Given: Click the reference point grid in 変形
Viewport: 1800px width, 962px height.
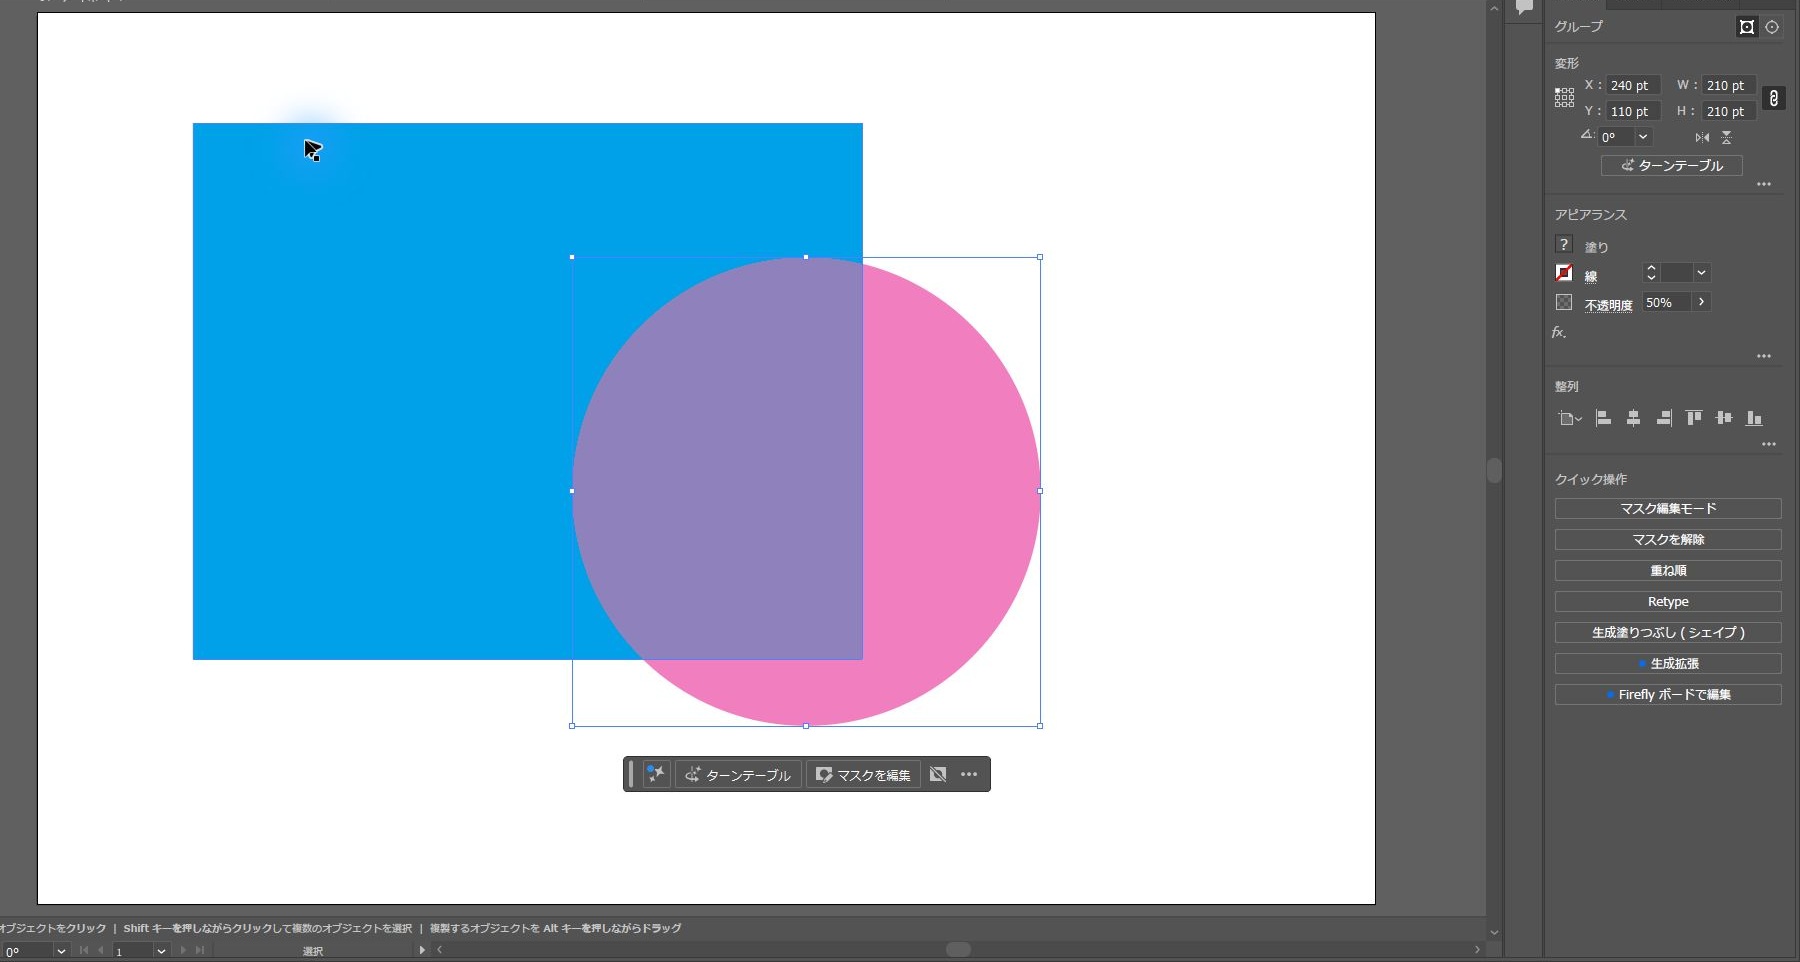Looking at the screenshot, I should tap(1565, 97).
